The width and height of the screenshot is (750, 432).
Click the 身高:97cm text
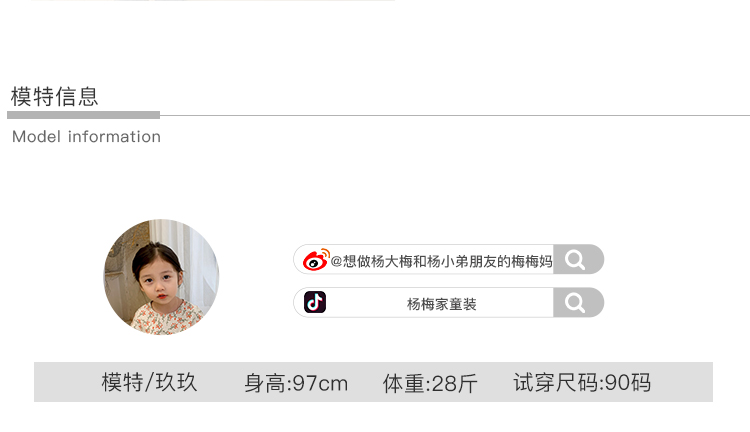(x=296, y=384)
